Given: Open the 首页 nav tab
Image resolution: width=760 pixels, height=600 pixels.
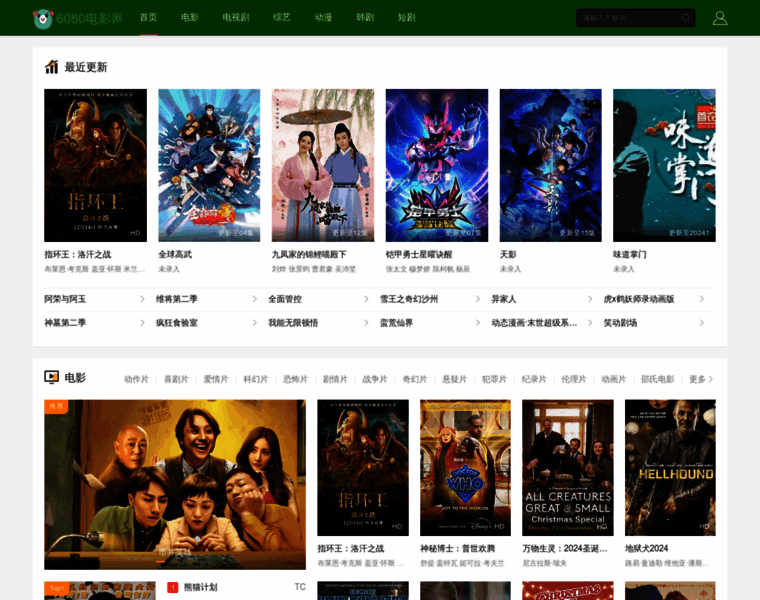Looking at the screenshot, I should point(148,17).
